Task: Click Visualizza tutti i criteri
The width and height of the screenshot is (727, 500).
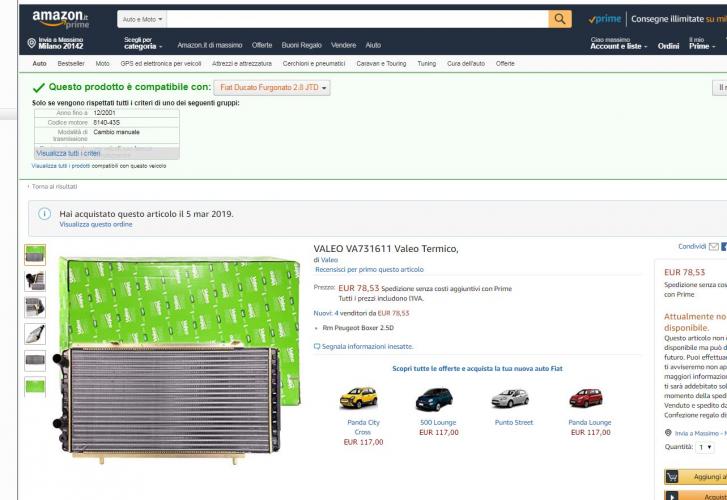Action: click(68, 154)
